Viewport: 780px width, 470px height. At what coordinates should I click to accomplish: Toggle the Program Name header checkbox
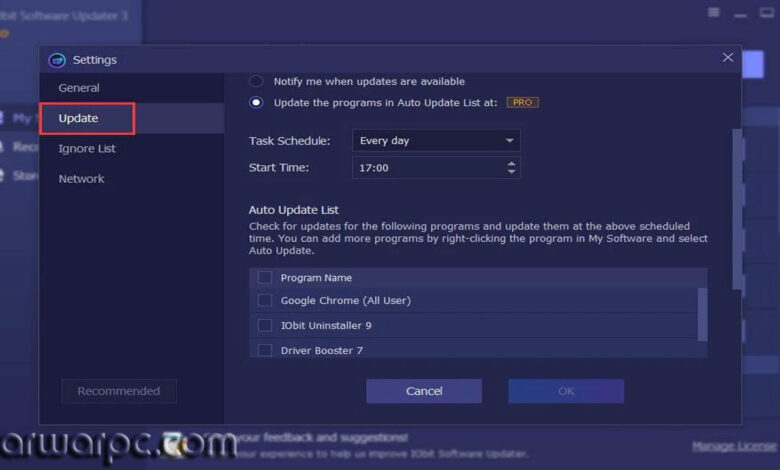pyautogui.click(x=265, y=278)
